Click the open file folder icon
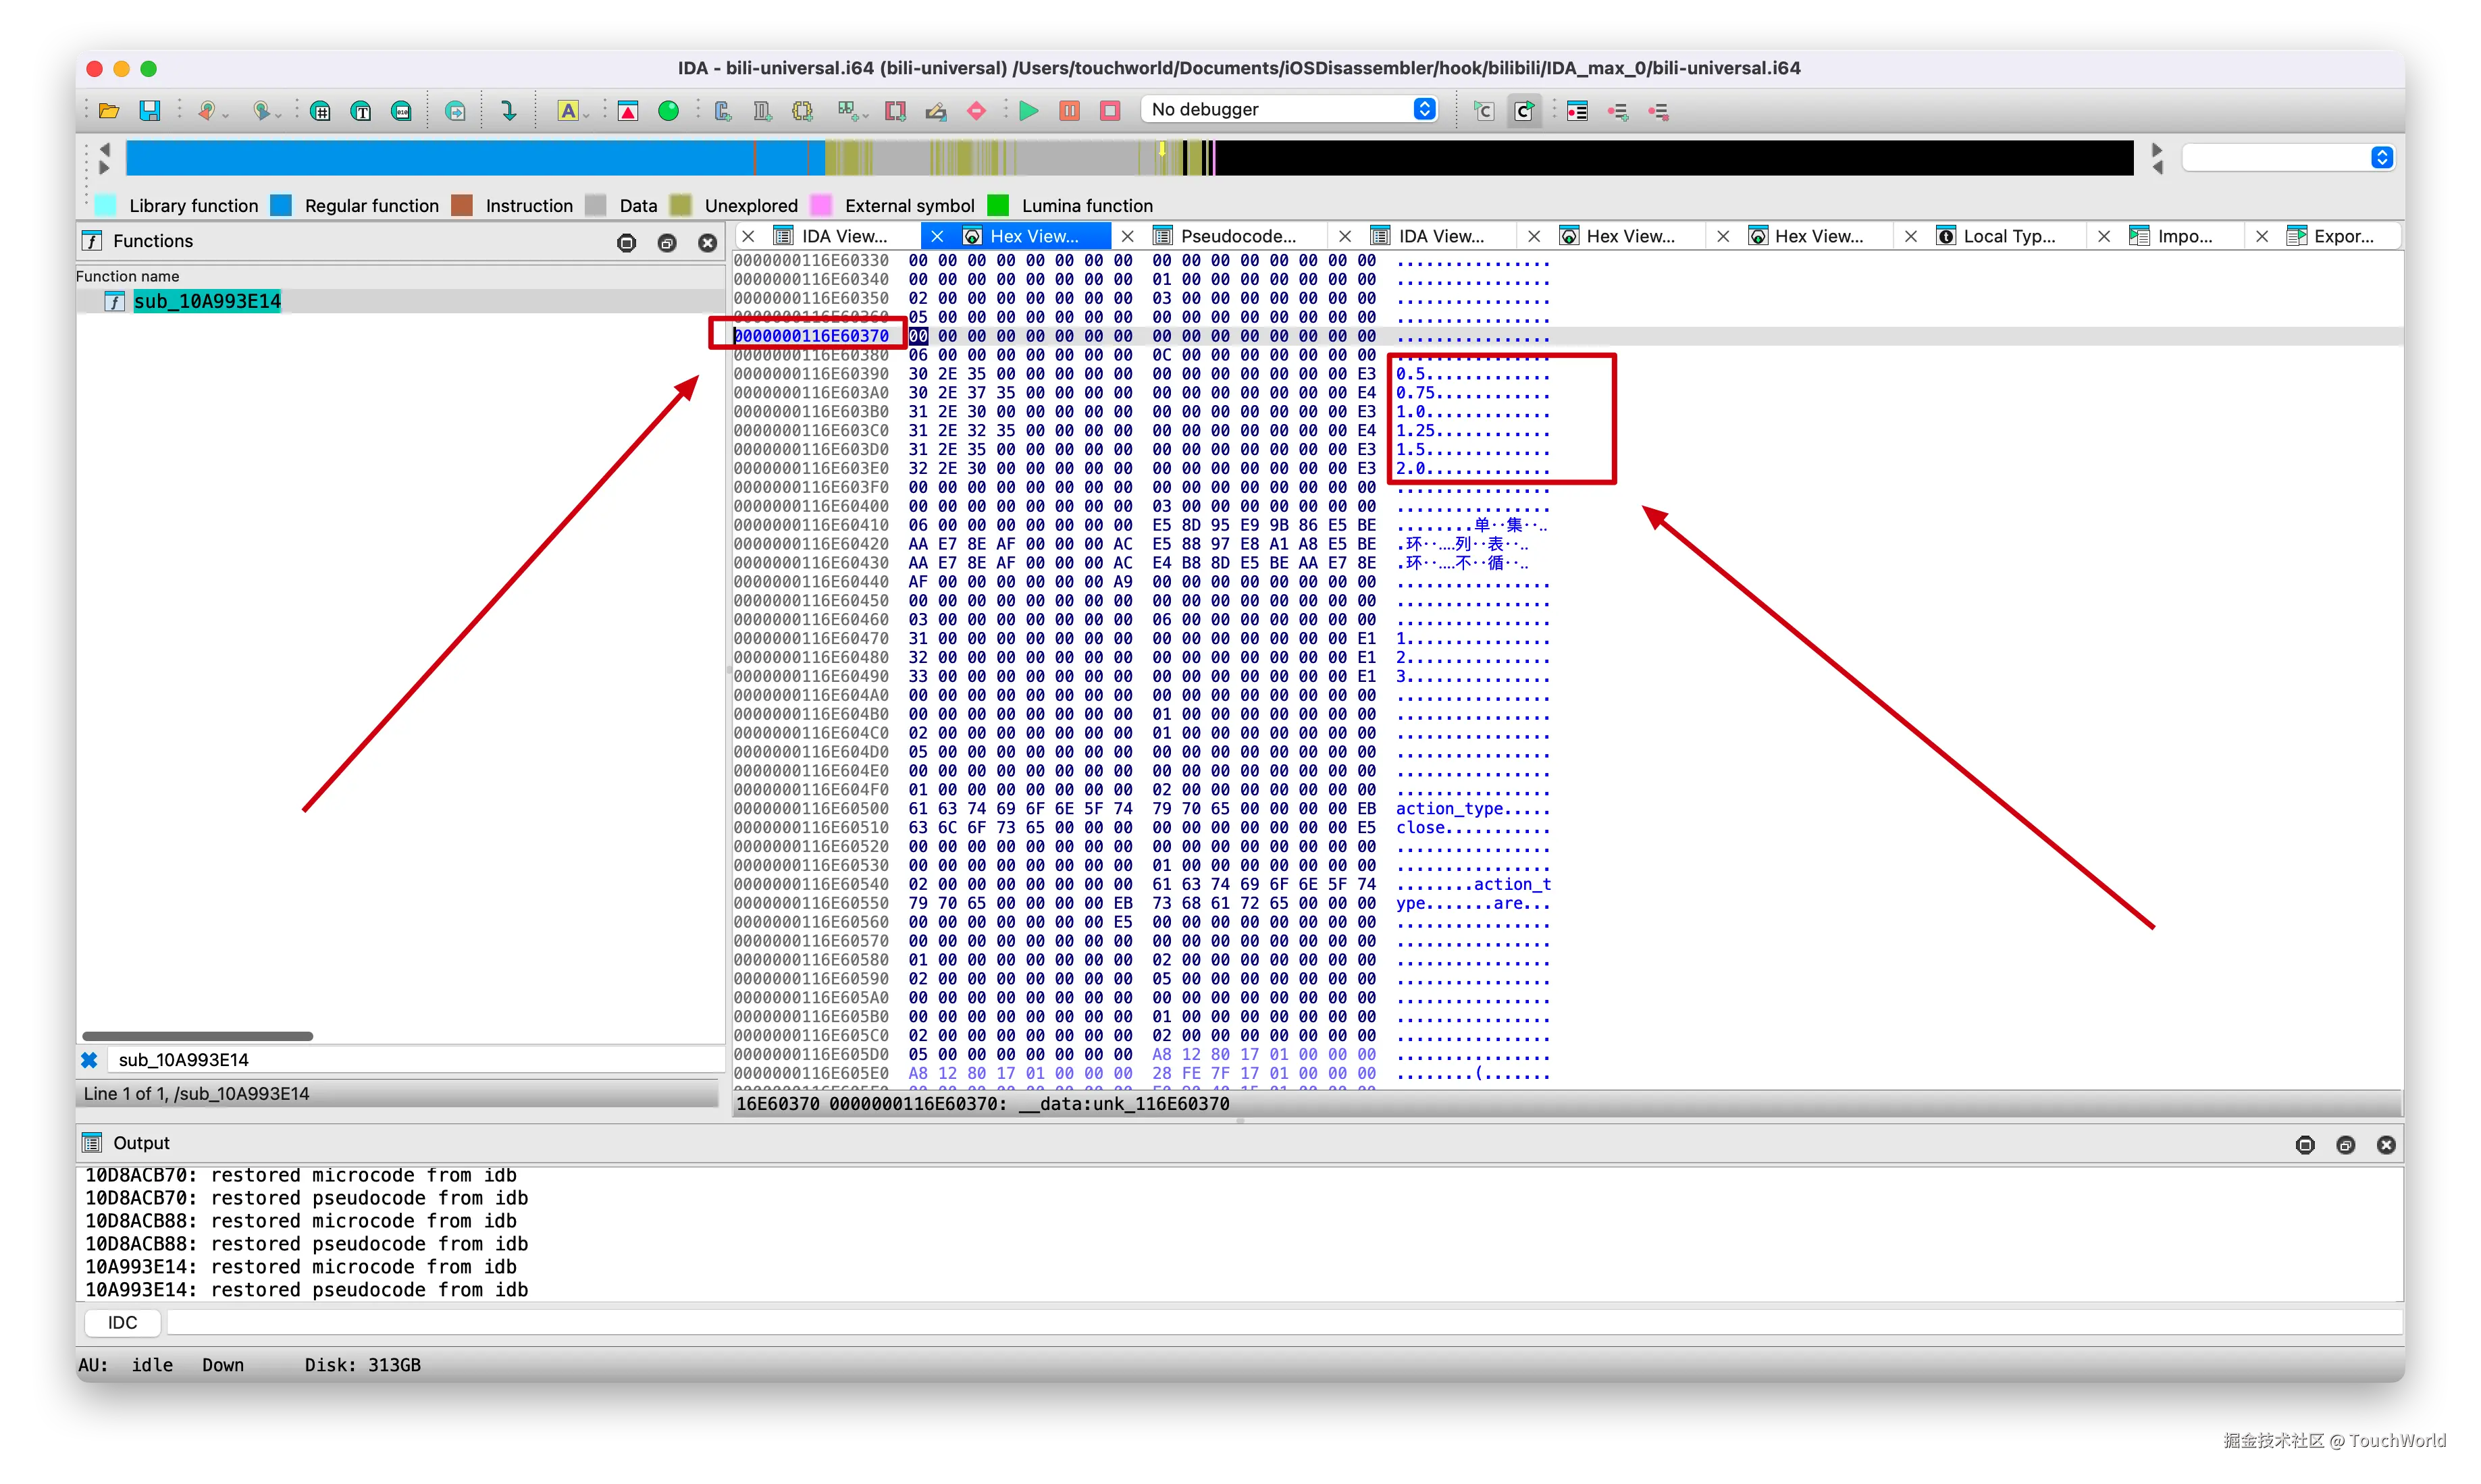 point(109,111)
